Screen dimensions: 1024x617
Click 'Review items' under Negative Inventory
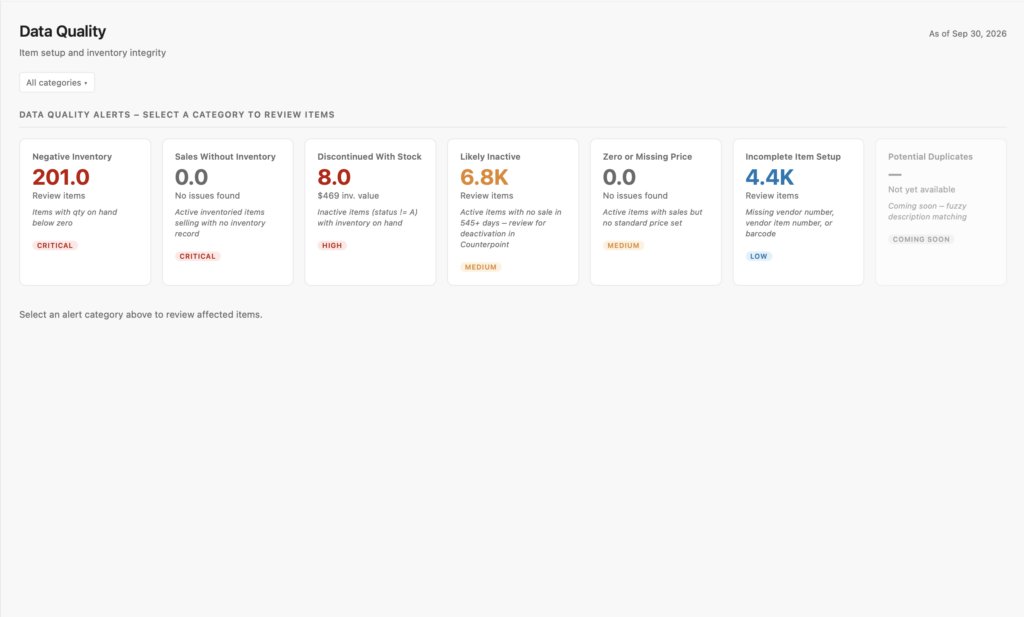(59, 195)
